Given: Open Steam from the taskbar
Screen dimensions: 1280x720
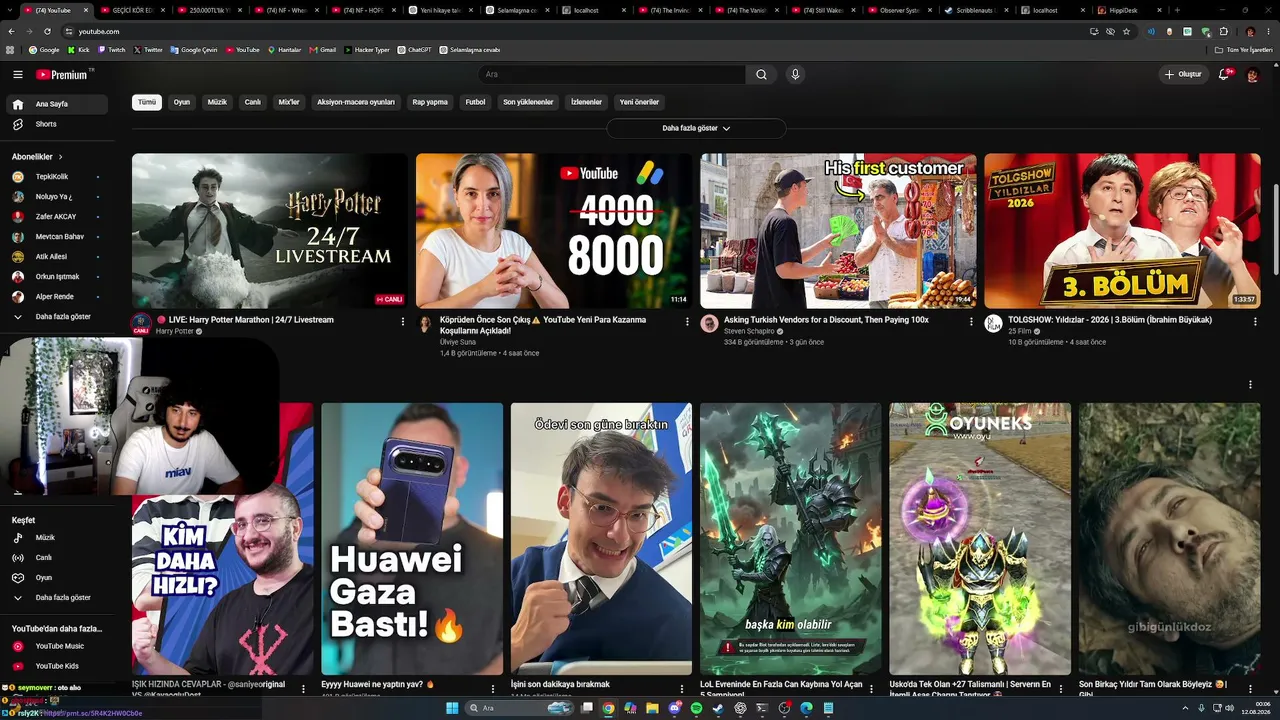Looking at the screenshot, I should [x=718, y=708].
